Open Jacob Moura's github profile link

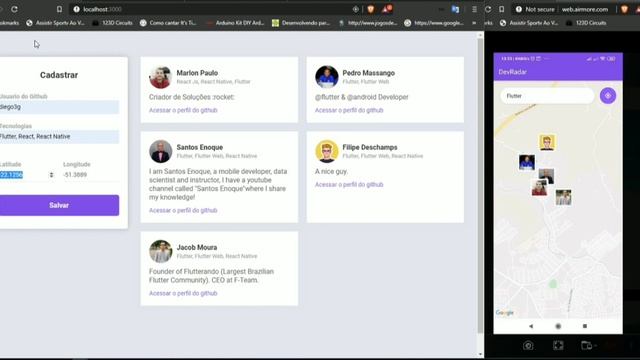183,293
